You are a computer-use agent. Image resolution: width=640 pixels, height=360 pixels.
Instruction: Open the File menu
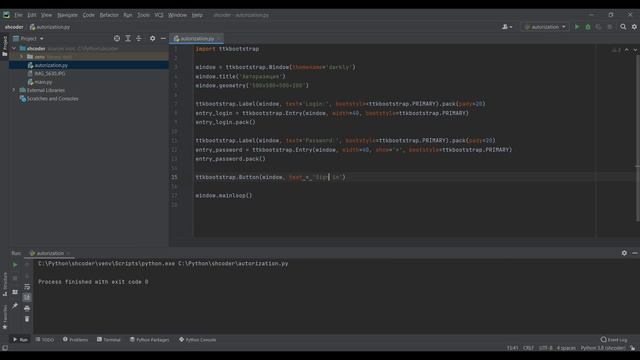click(19, 15)
